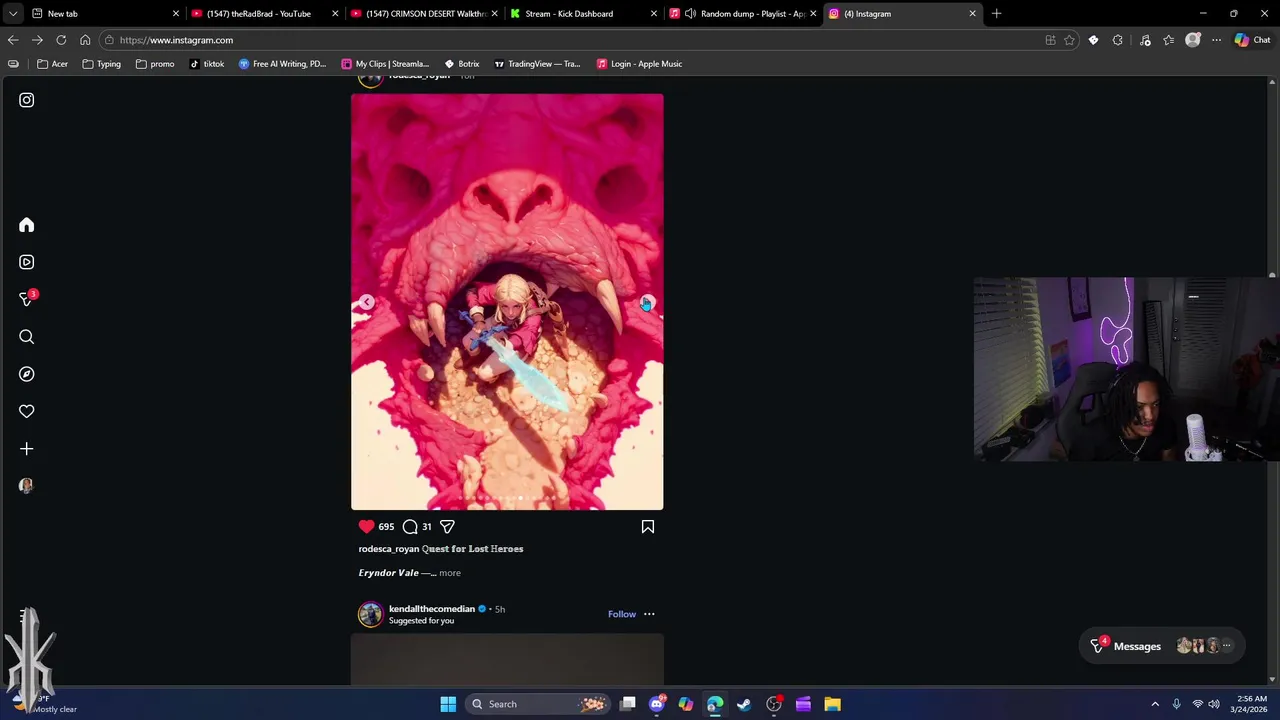Viewport: 1280px width, 720px height.
Task: Open Notifications heart icon in sidebar
Action: pos(26,411)
